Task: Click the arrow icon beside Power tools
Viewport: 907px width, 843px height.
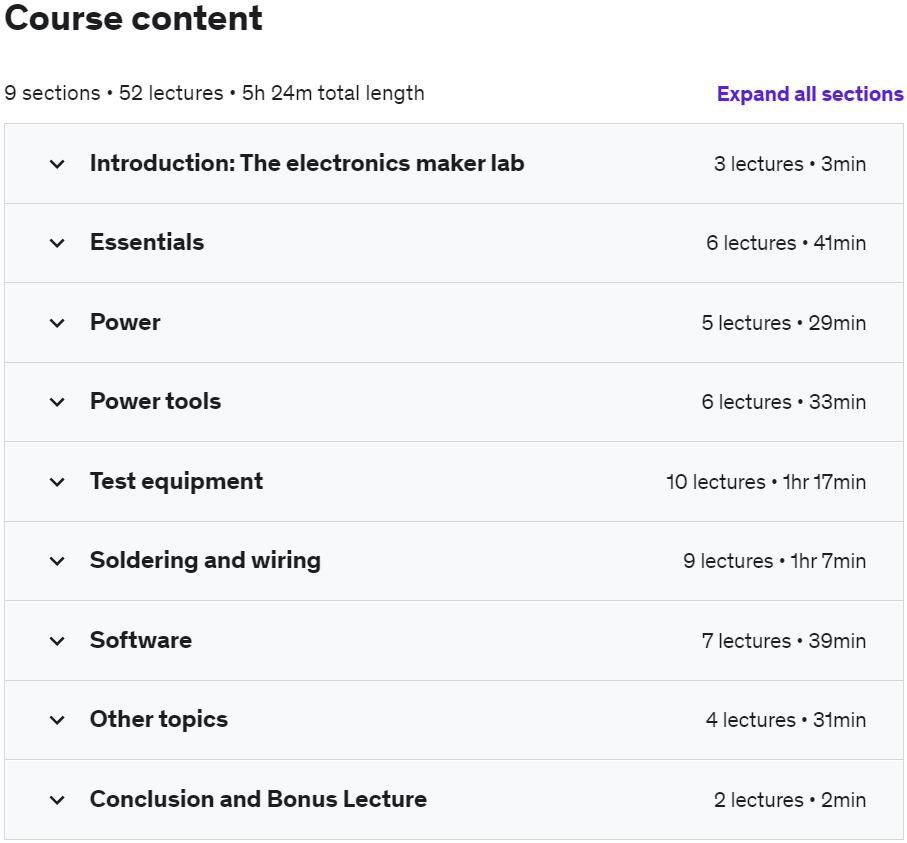Action: [x=57, y=402]
